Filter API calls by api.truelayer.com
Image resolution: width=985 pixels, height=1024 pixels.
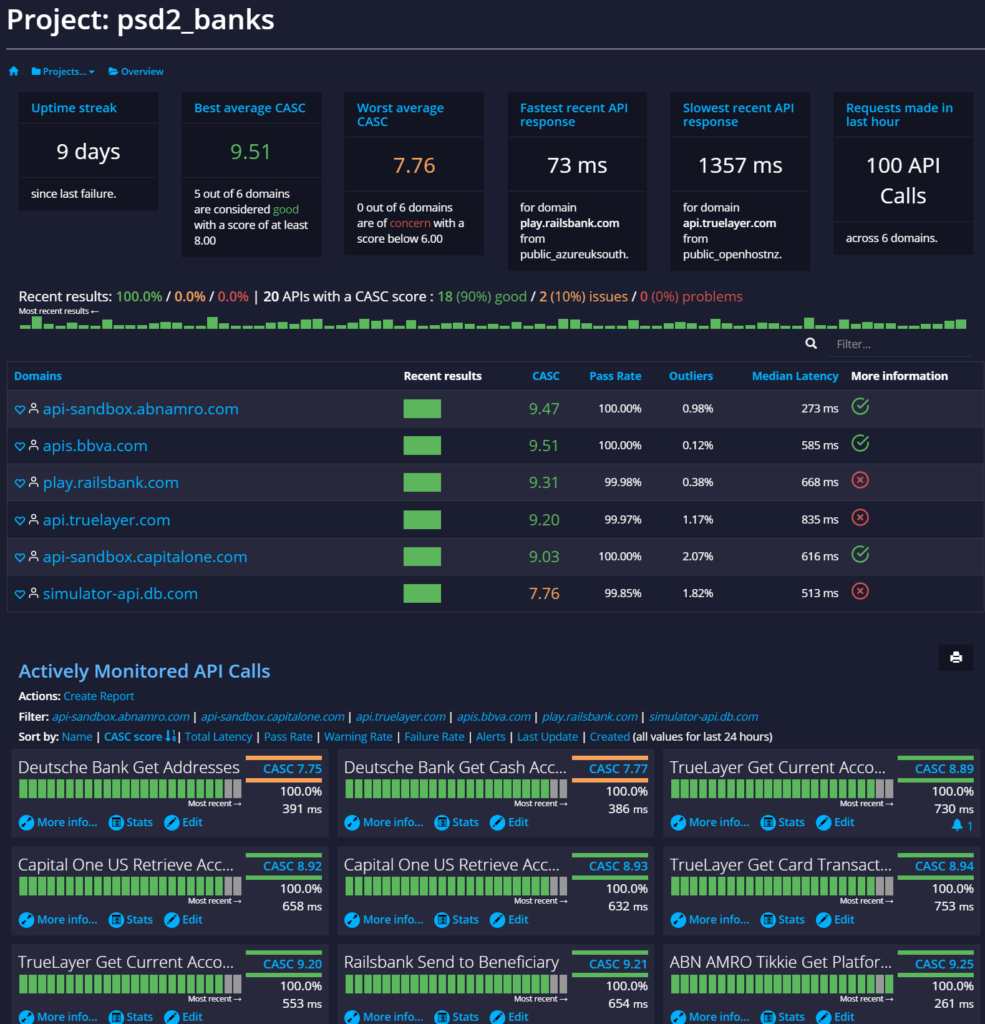point(400,717)
